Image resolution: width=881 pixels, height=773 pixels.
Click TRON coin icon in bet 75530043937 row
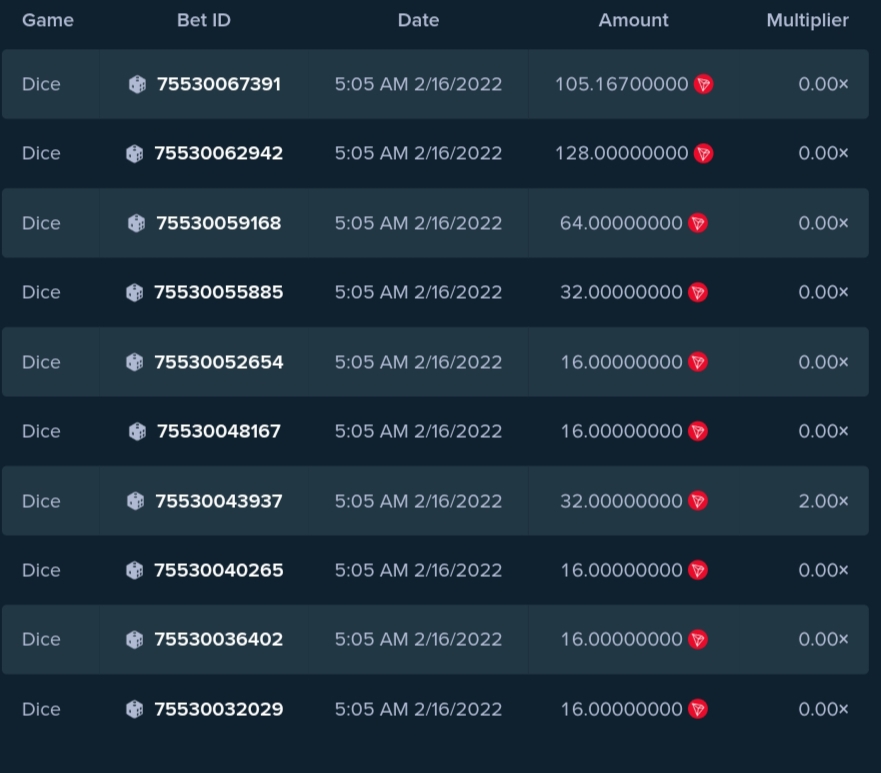click(698, 501)
